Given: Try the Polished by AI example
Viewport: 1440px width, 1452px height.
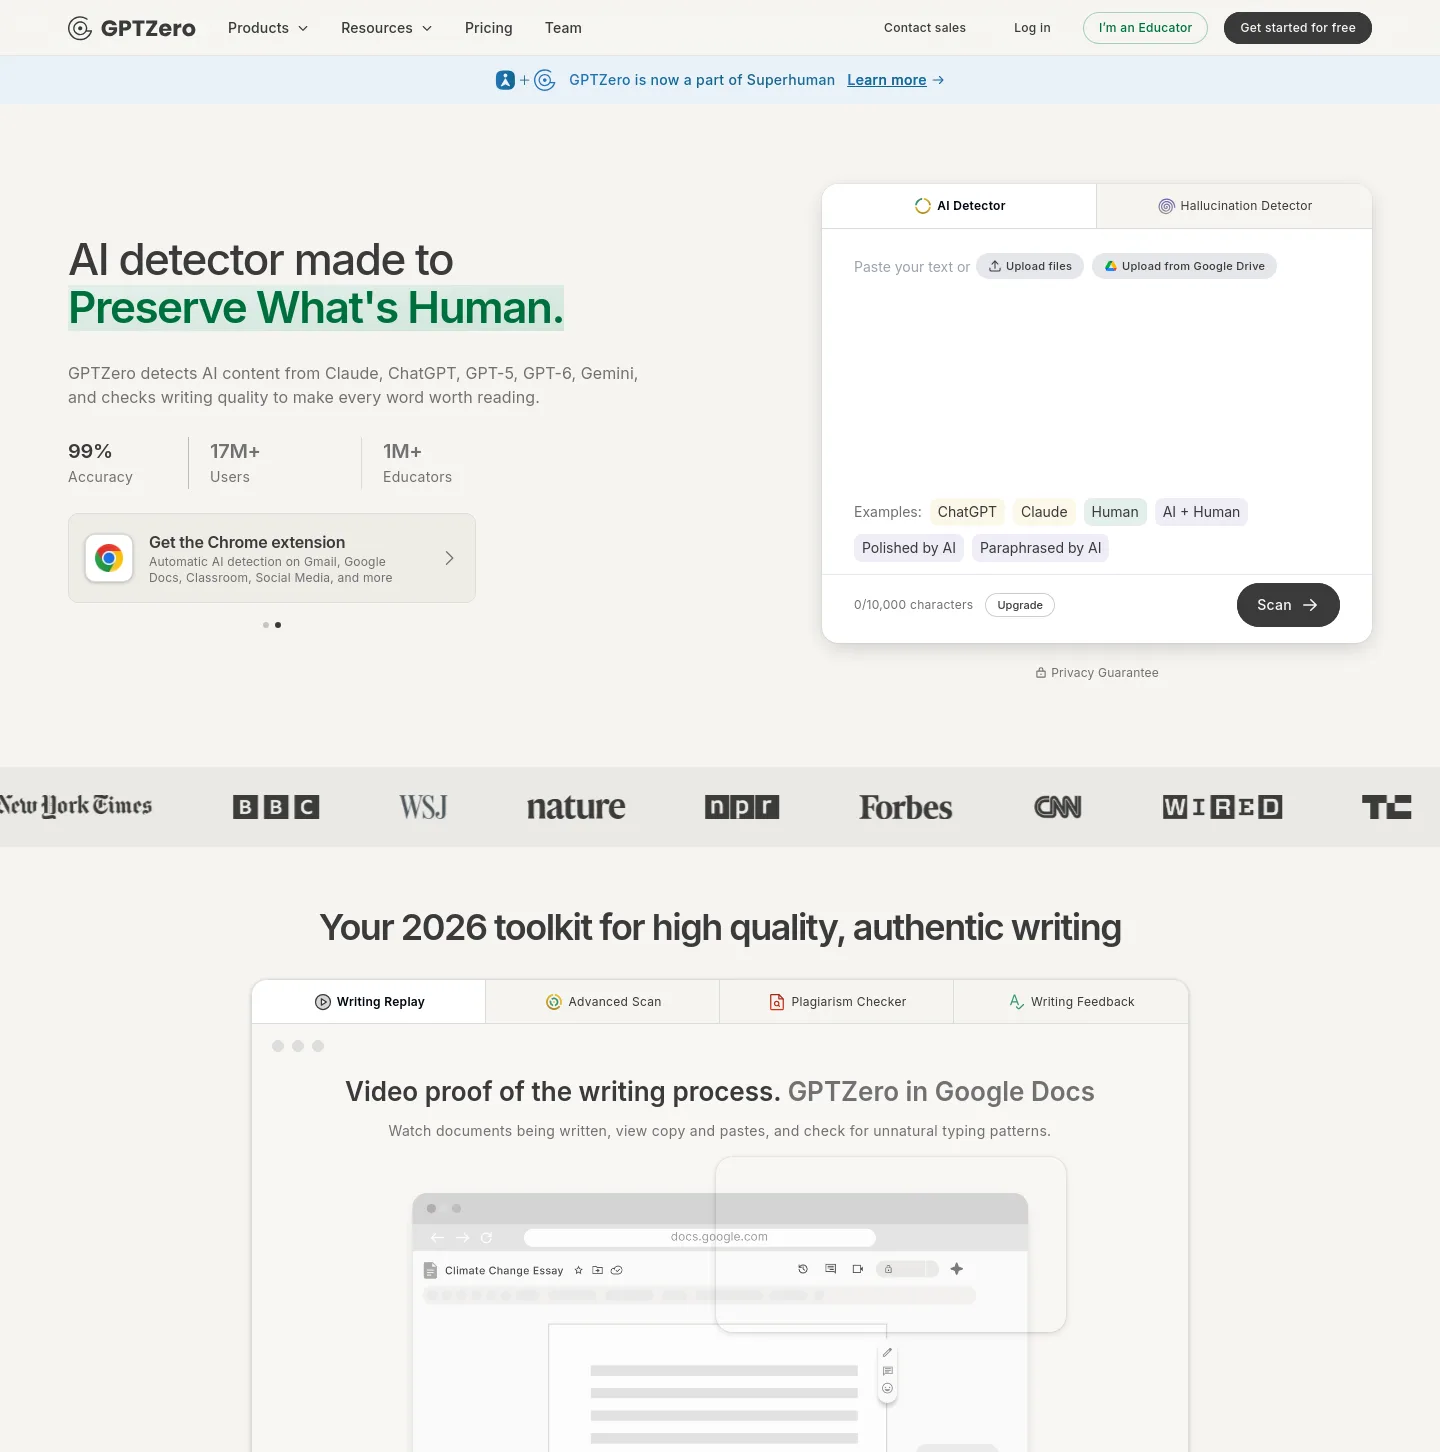Looking at the screenshot, I should (909, 548).
